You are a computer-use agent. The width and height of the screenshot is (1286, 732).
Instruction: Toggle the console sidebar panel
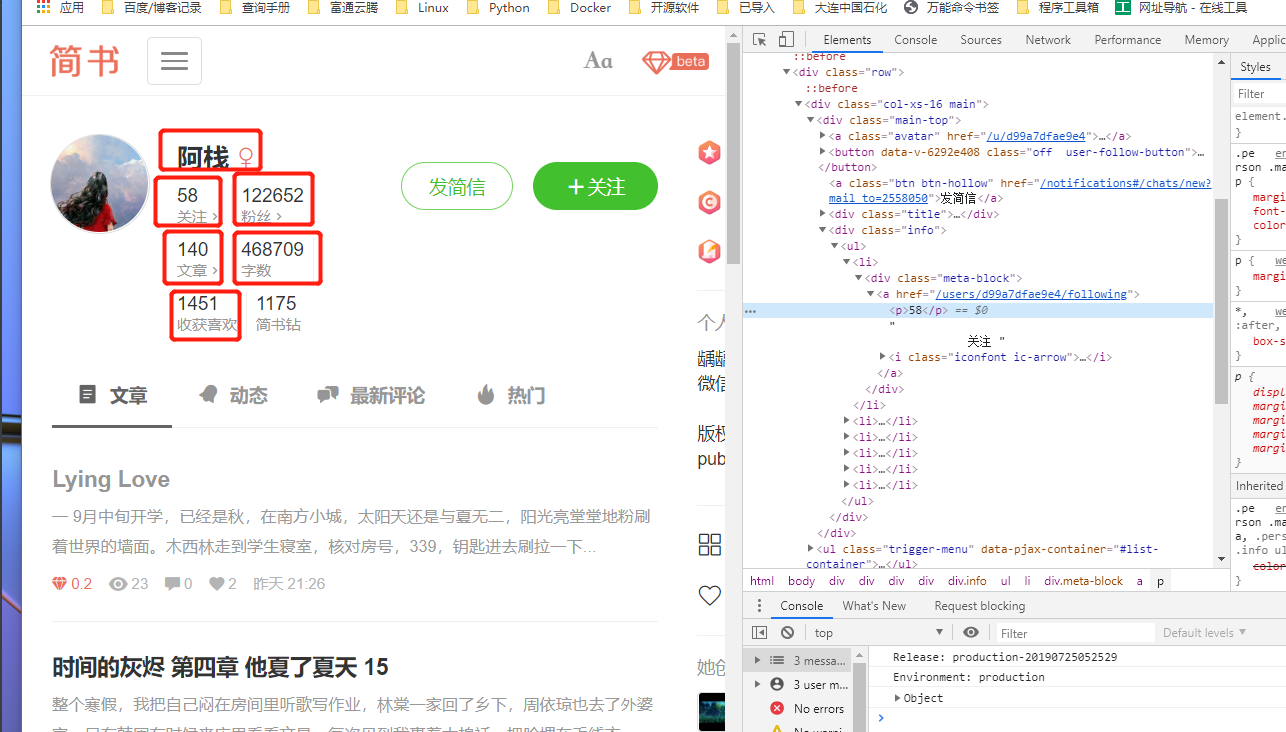[x=759, y=633]
